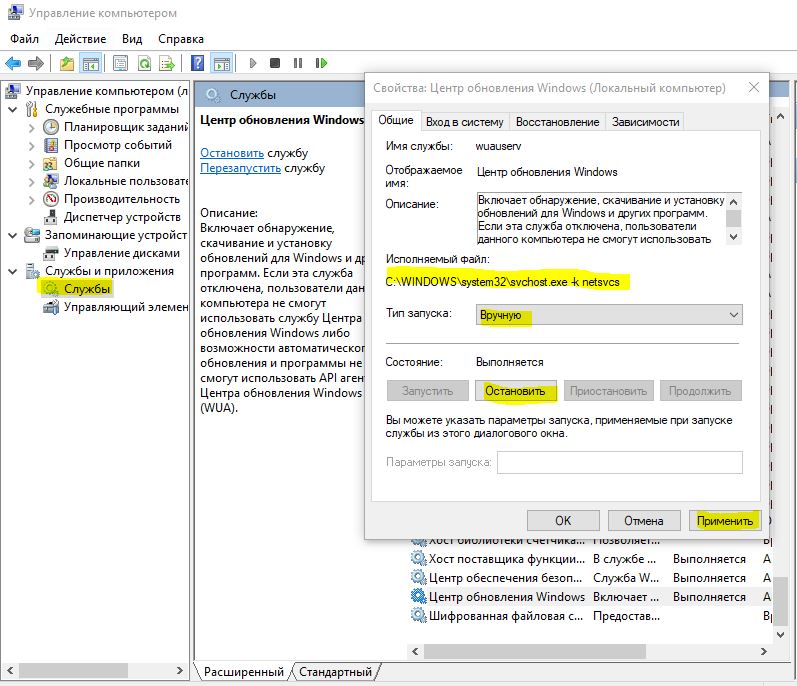The width and height of the screenshot is (797, 686).
Task: Expand the Производительность node
Action: click(32, 200)
